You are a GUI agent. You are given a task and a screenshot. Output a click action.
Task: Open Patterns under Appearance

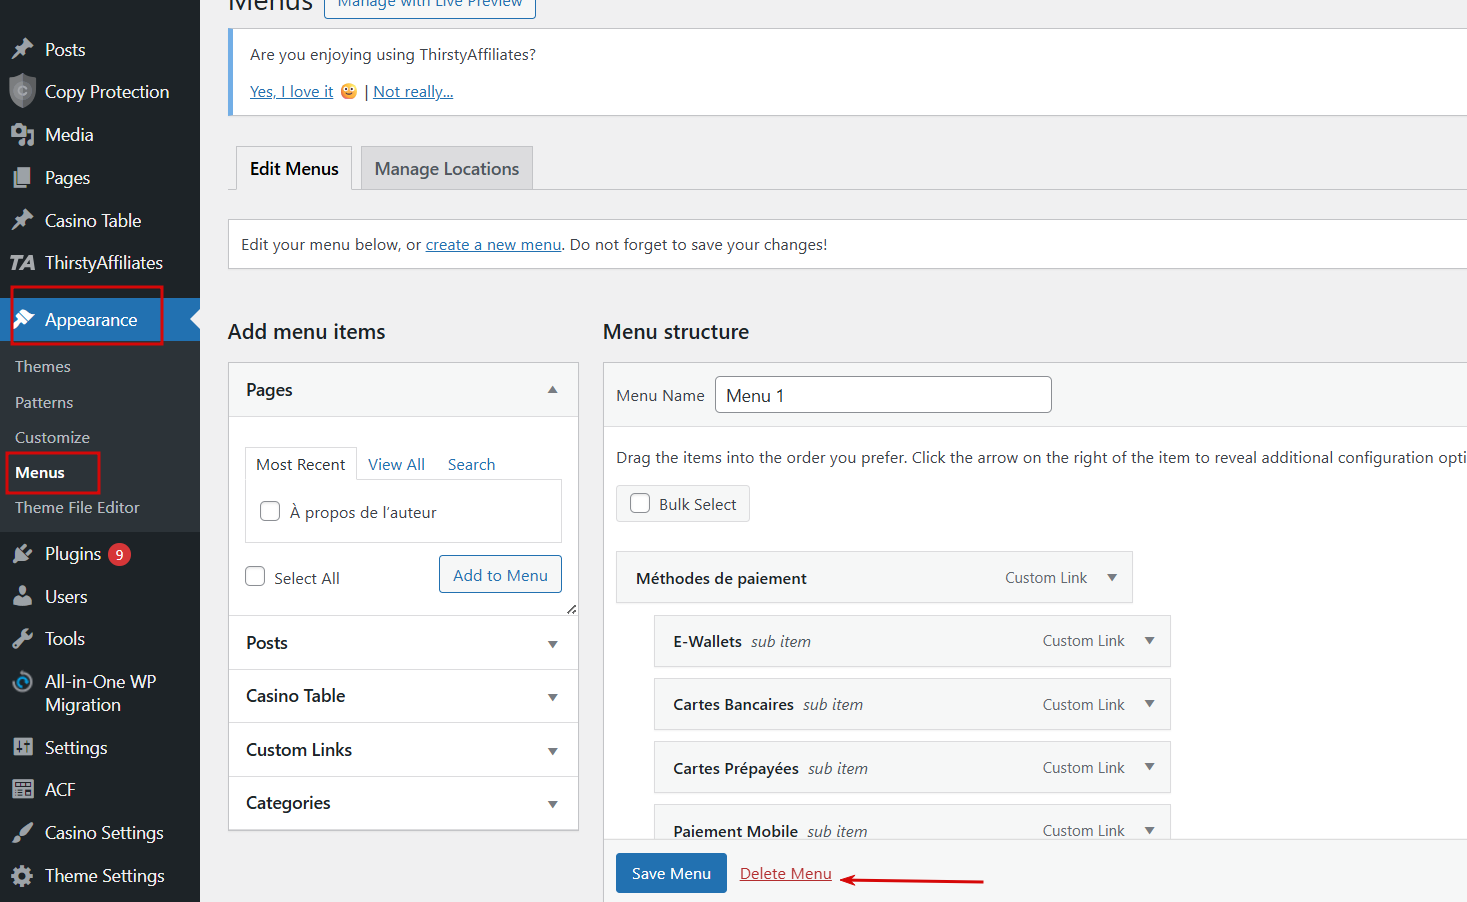(x=44, y=402)
